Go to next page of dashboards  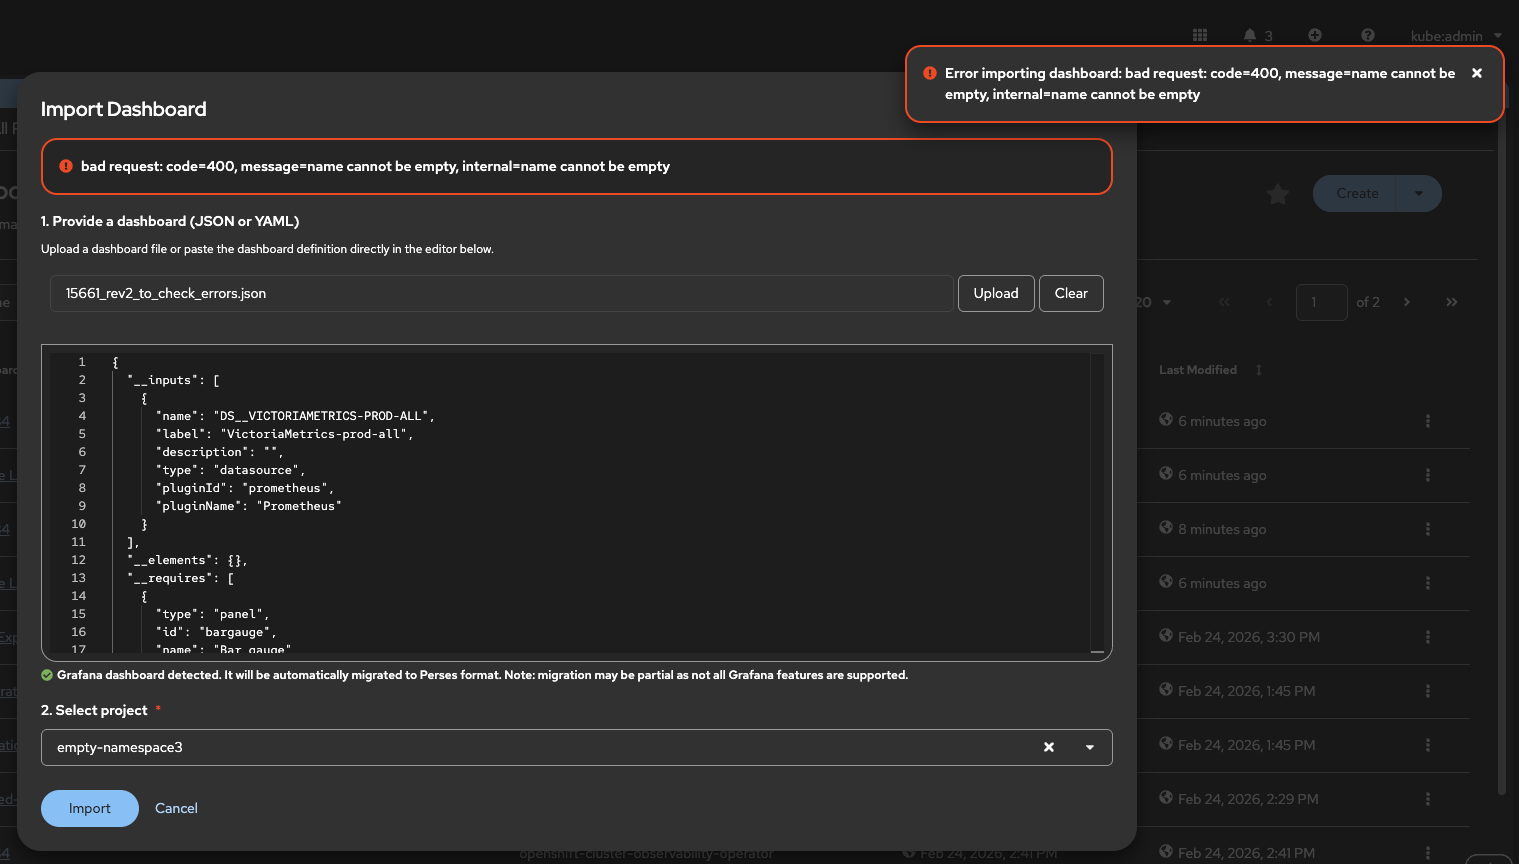tap(1407, 302)
